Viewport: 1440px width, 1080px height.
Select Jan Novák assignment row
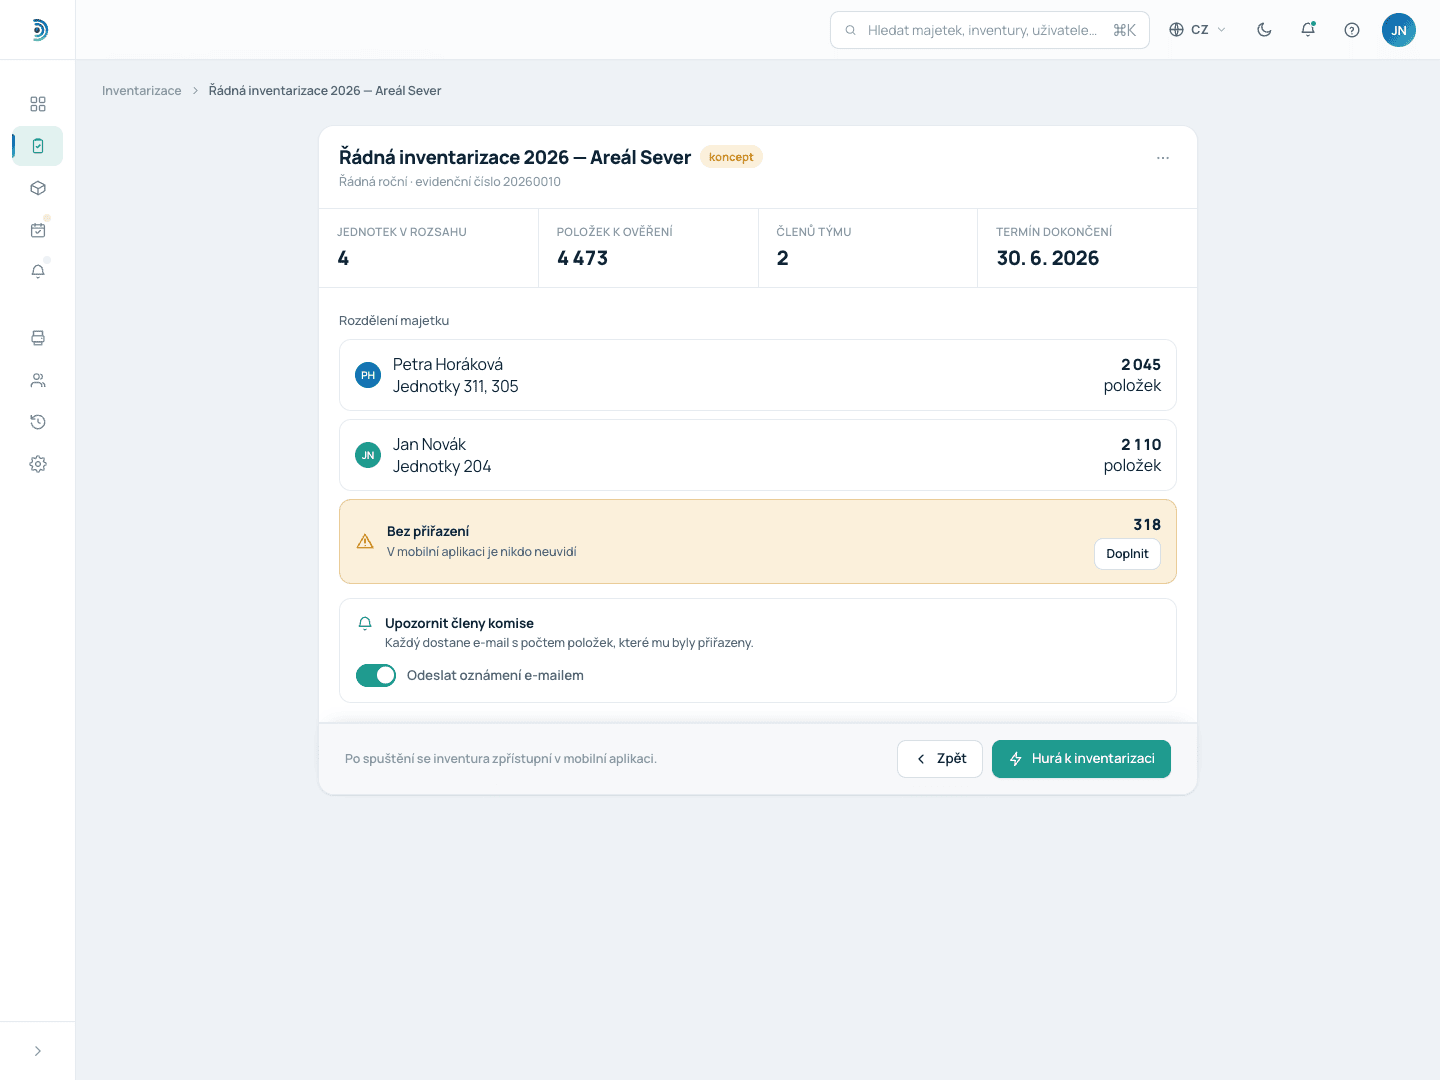click(758, 455)
